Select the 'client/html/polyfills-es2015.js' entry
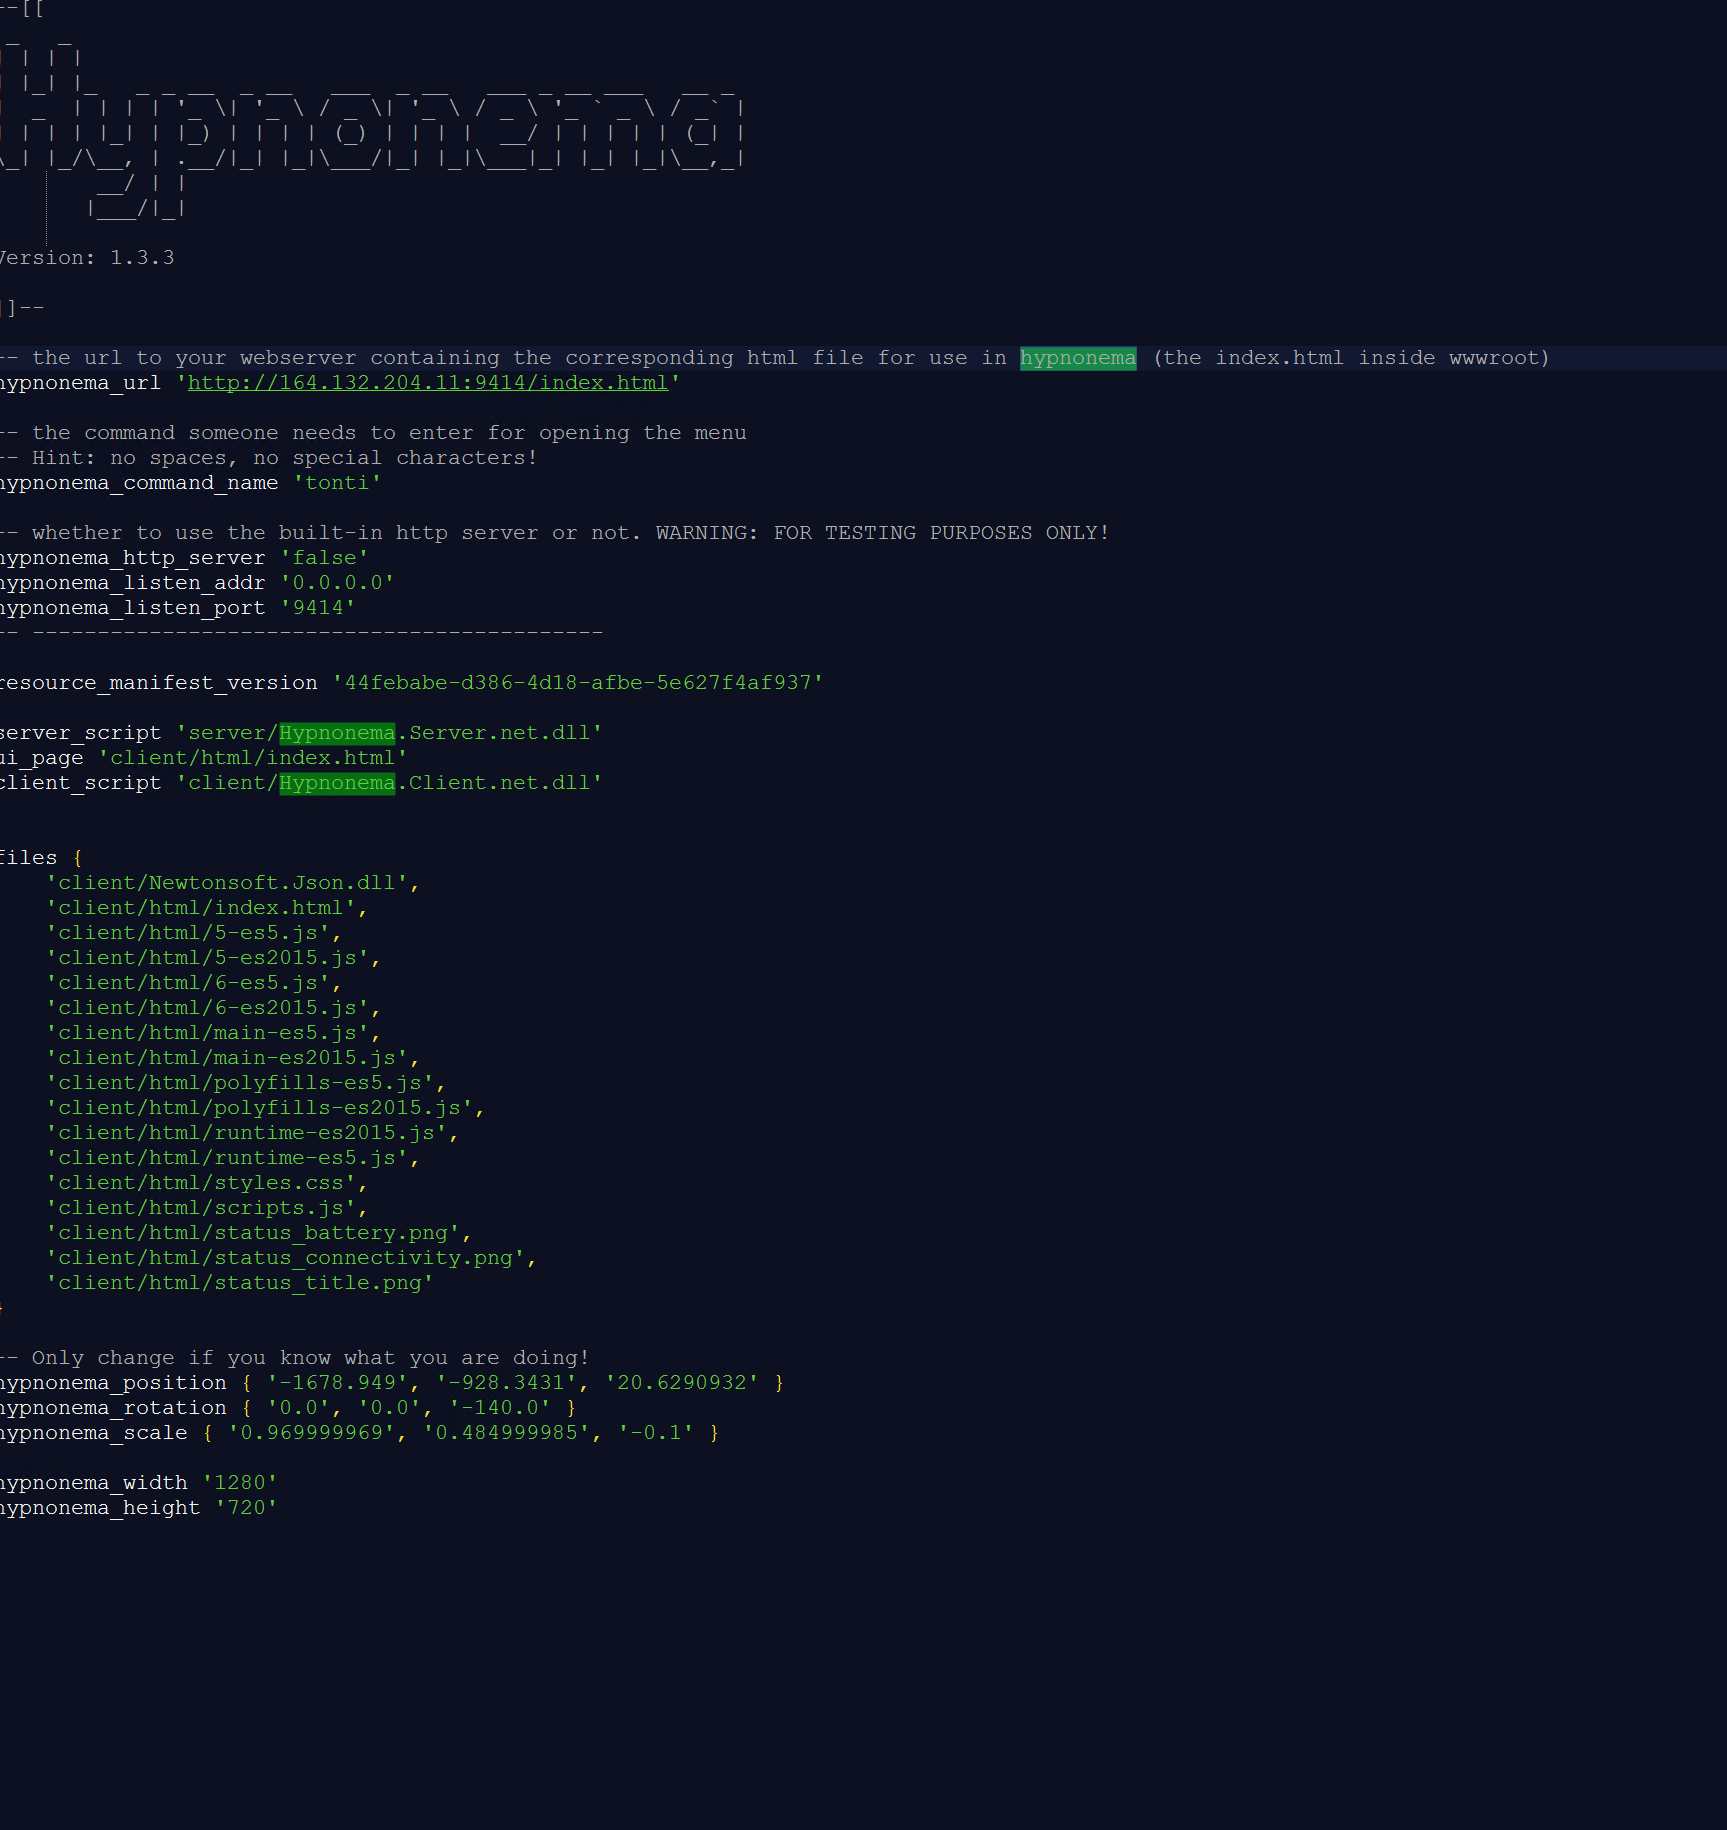The width and height of the screenshot is (1727, 1830). 259,1108
